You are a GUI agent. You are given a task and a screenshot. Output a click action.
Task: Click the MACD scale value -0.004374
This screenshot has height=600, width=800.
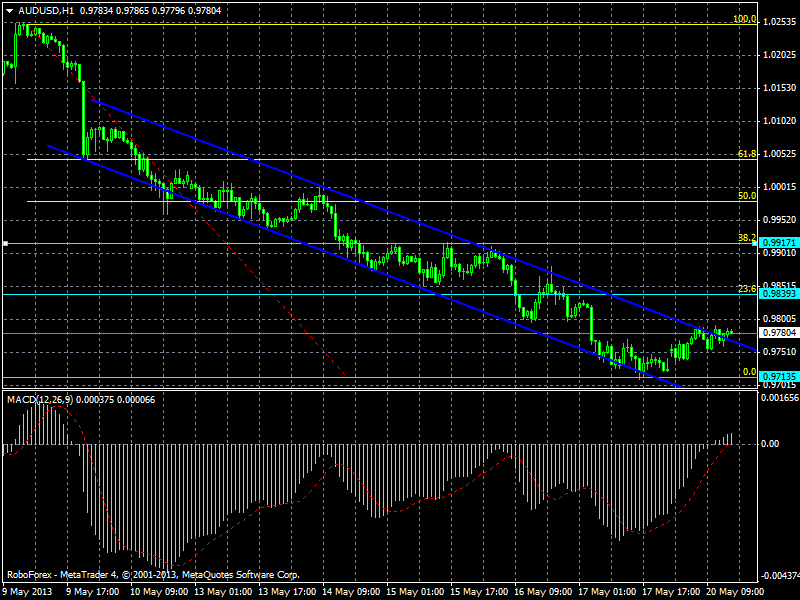(780, 576)
